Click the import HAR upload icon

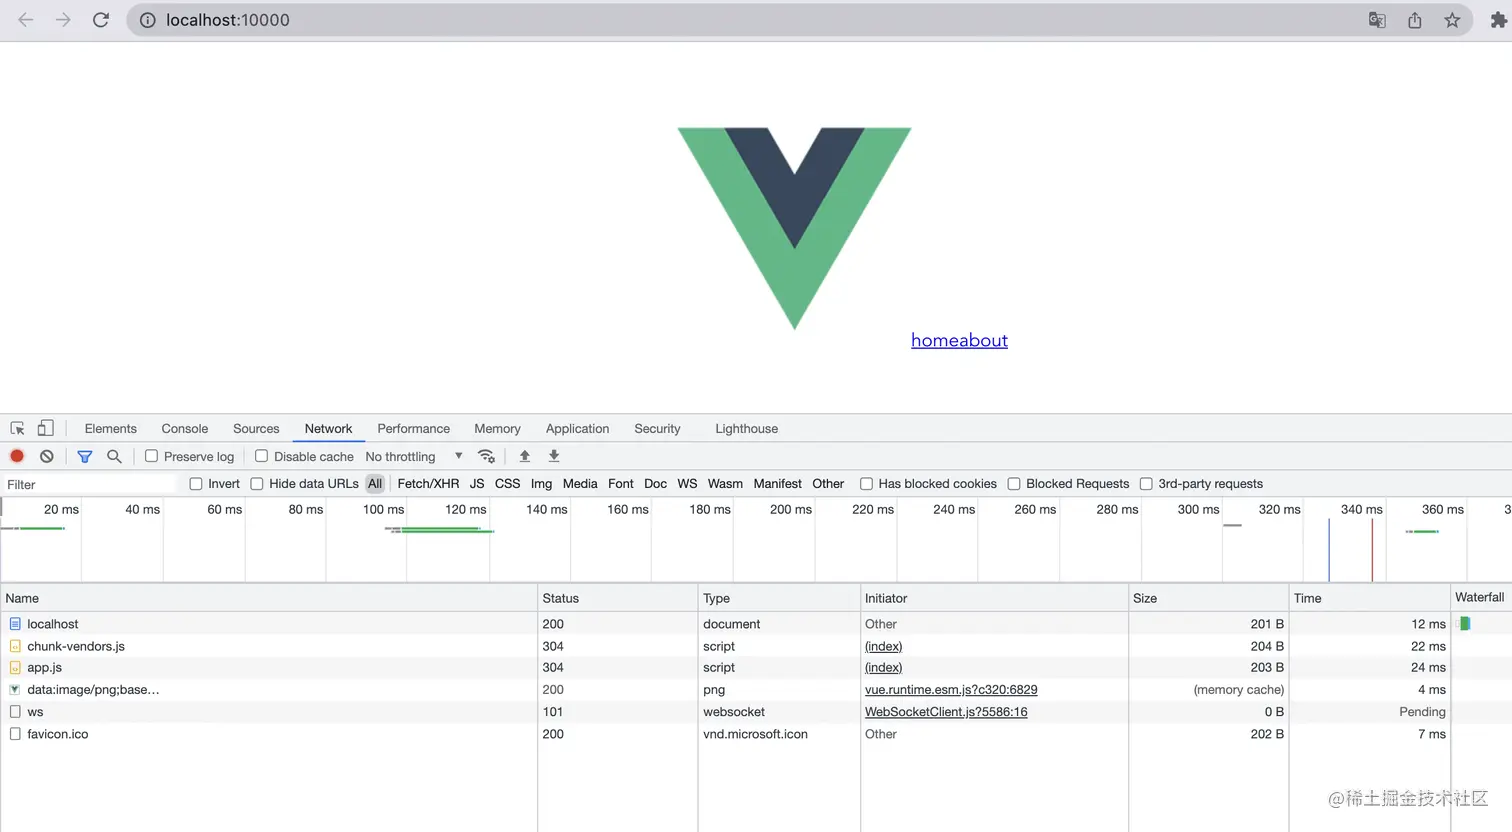[x=524, y=456]
